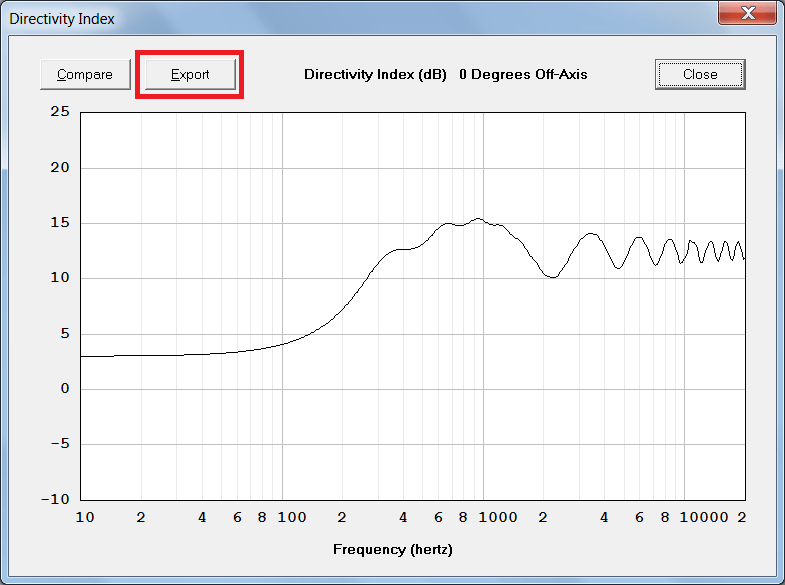Viewport: 785px width, 585px height.
Task: Select the 'Directivity Index (dB)' heading text
Action: [x=375, y=75]
